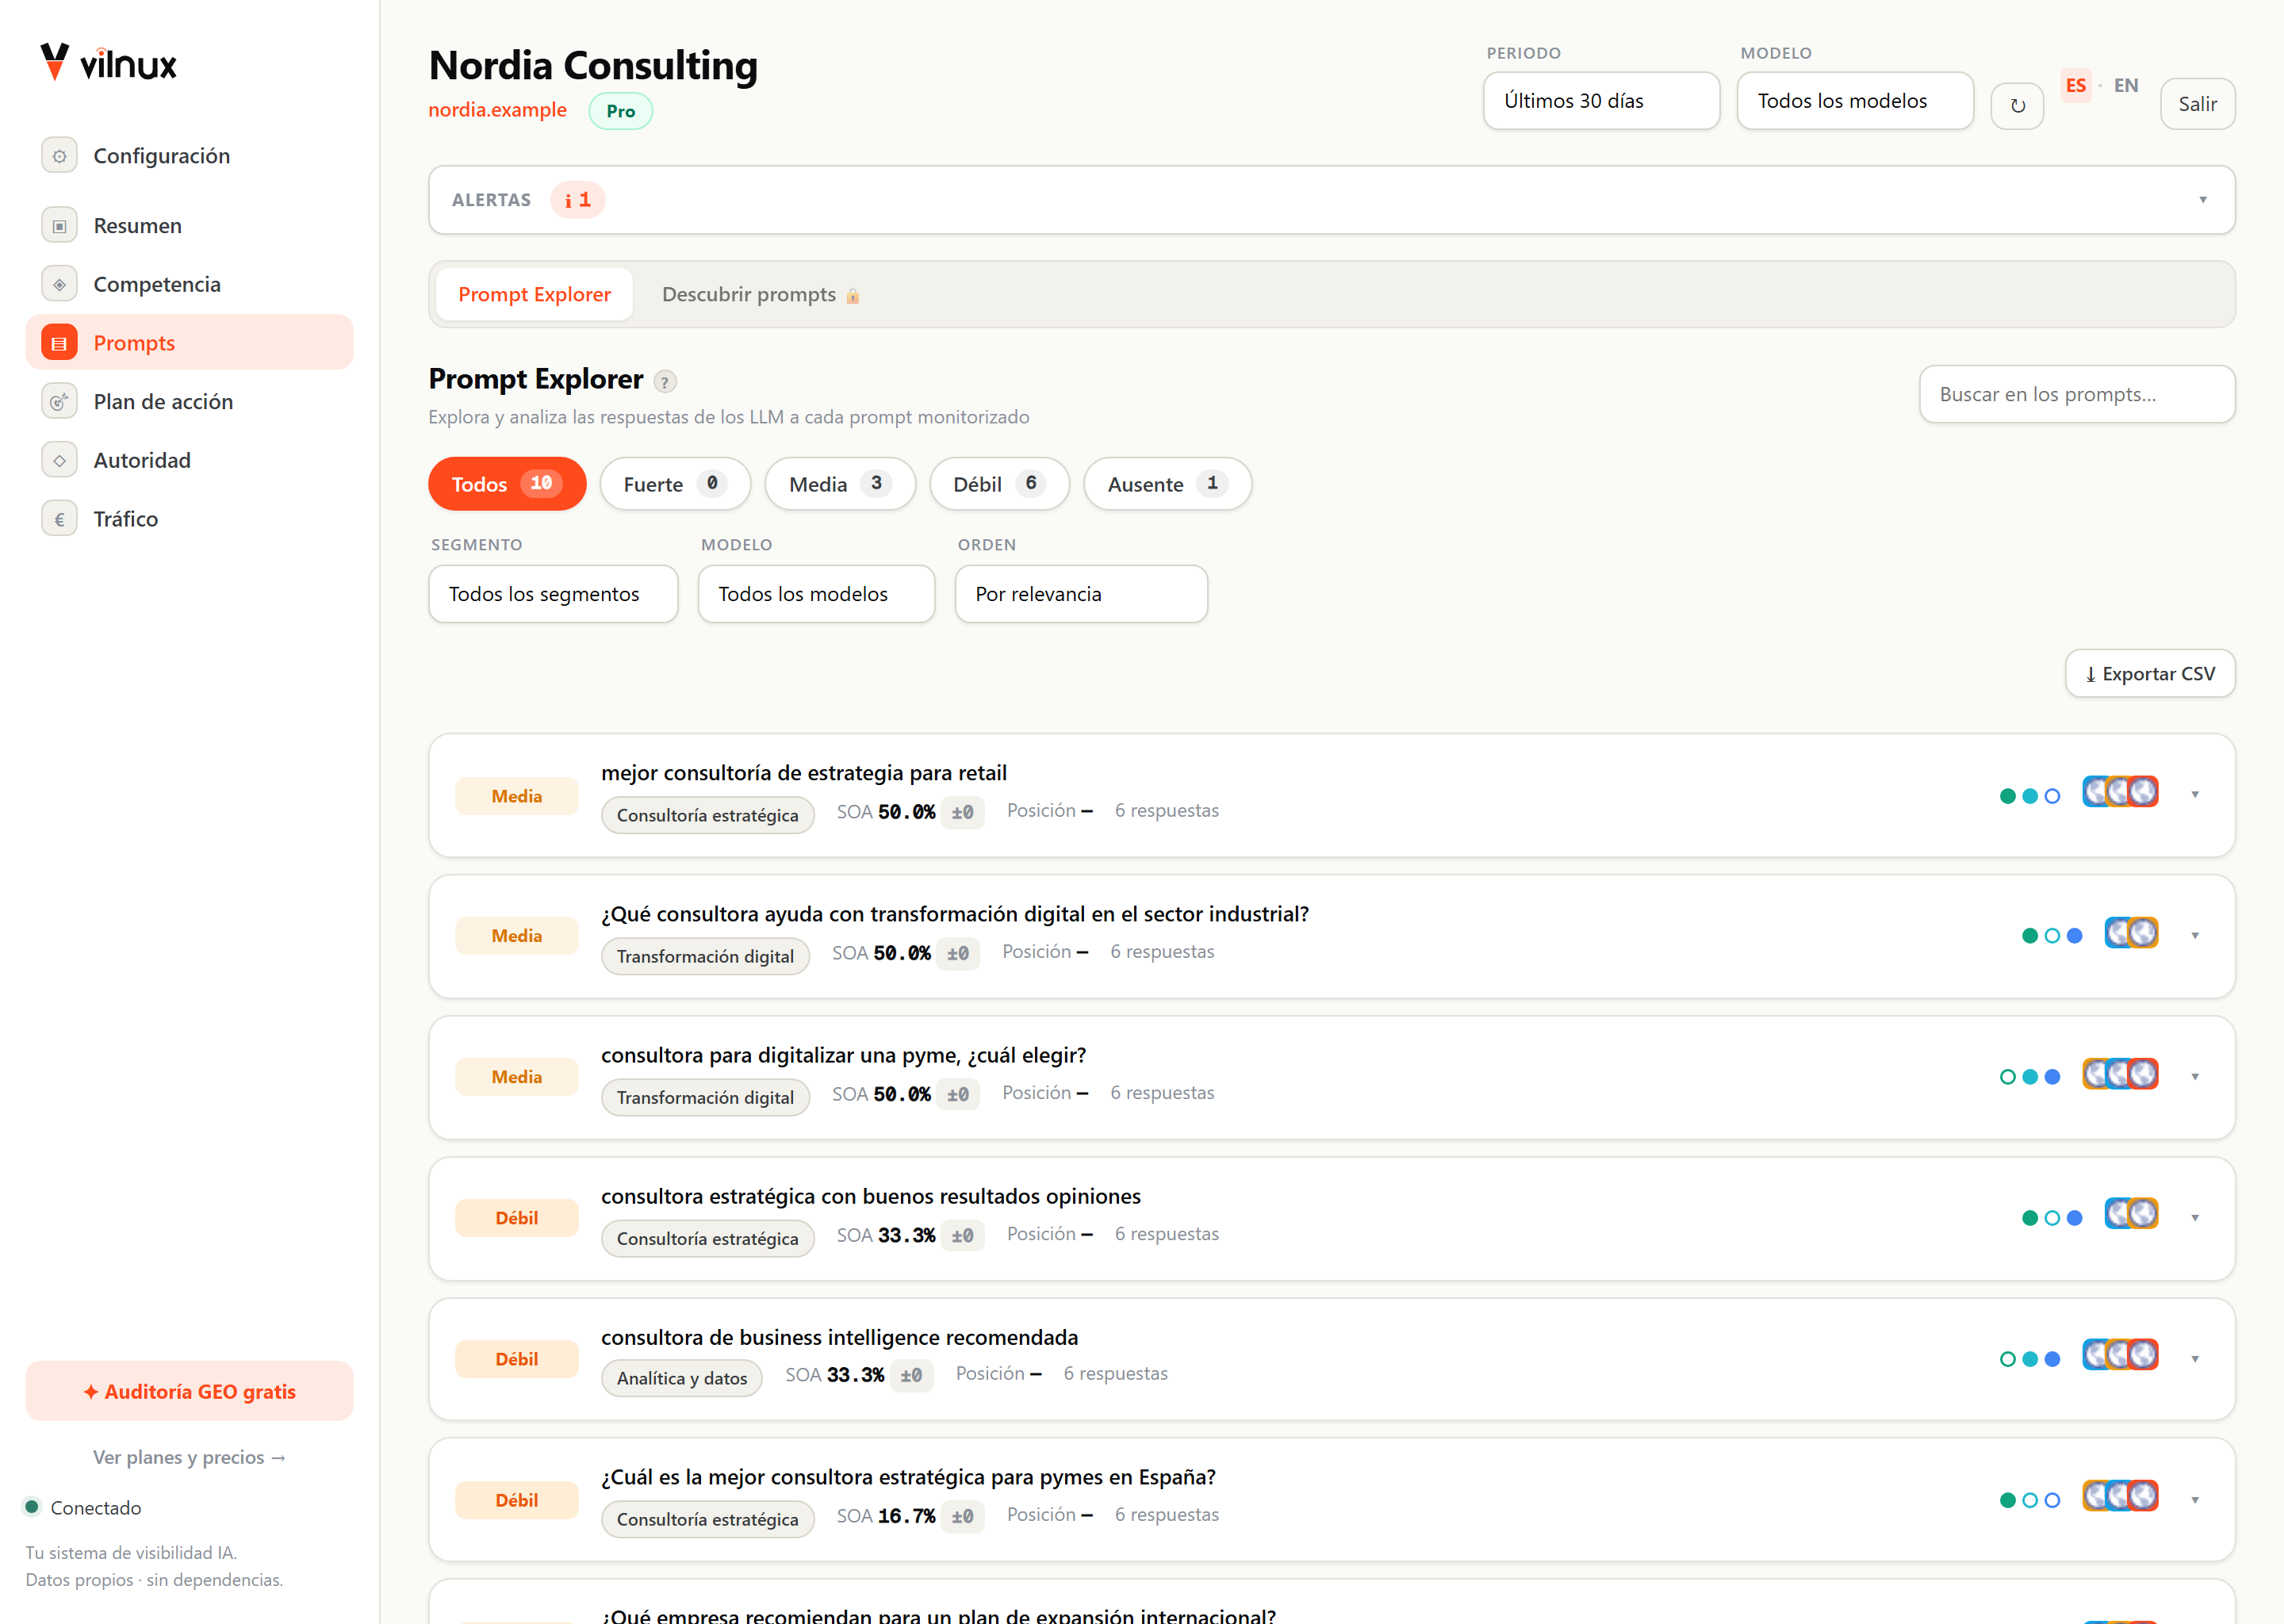Viewport: 2284px width, 1624px height.
Task: Open the Prompt Explorer help icon
Action: click(x=664, y=381)
